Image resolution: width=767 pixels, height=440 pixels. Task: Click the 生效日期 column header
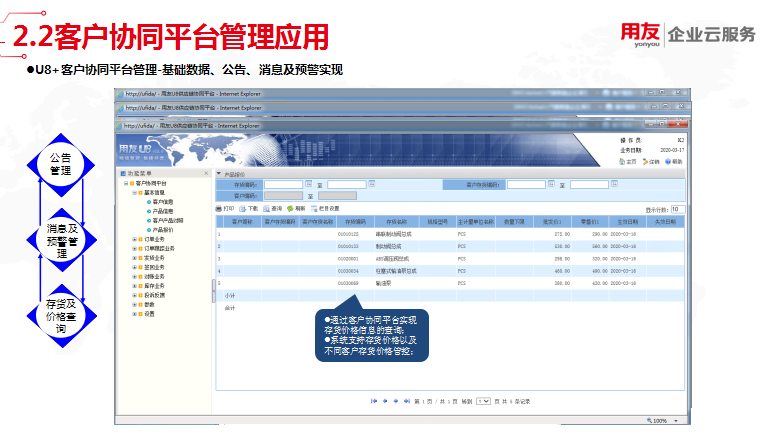(628, 222)
